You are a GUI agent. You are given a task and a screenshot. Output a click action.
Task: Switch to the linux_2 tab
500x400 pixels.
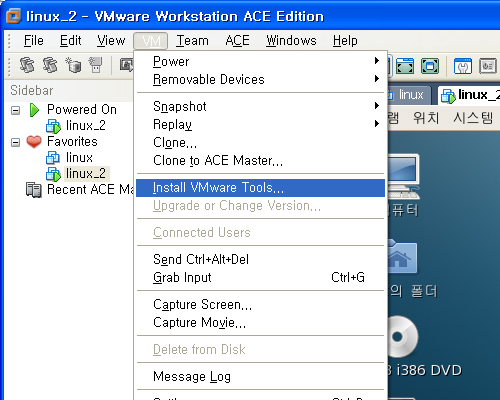(x=470, y=95)
